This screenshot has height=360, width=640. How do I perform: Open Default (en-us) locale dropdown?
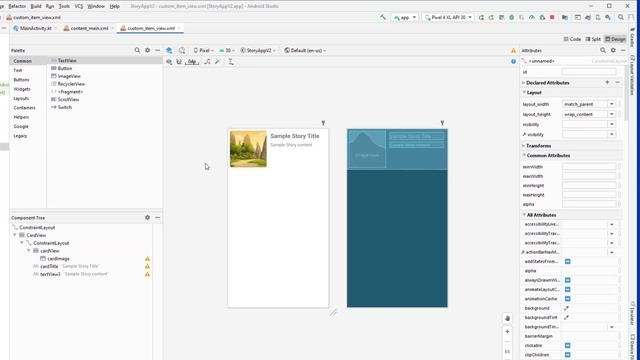pyautogui.click(x=305, y=51)
